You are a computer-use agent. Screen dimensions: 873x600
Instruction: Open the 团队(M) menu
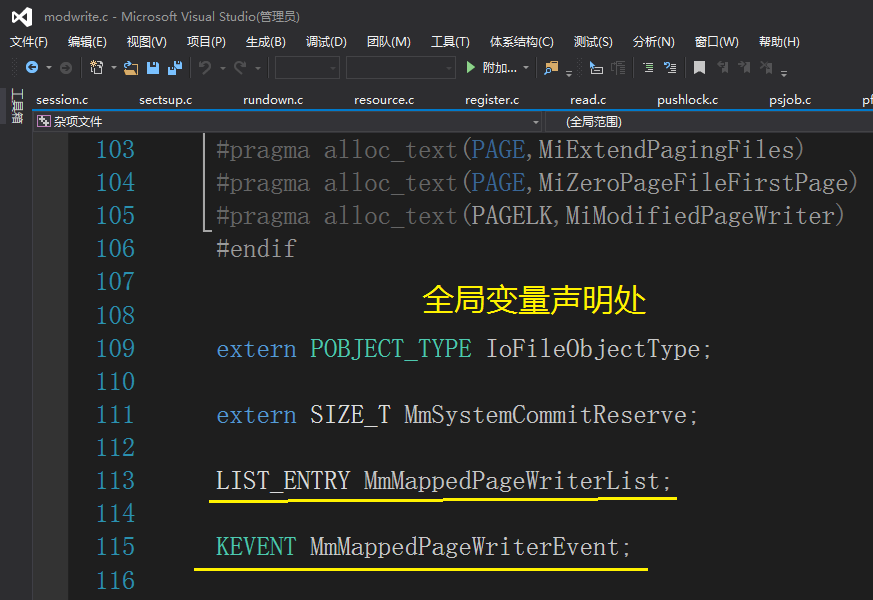point(389,42)
